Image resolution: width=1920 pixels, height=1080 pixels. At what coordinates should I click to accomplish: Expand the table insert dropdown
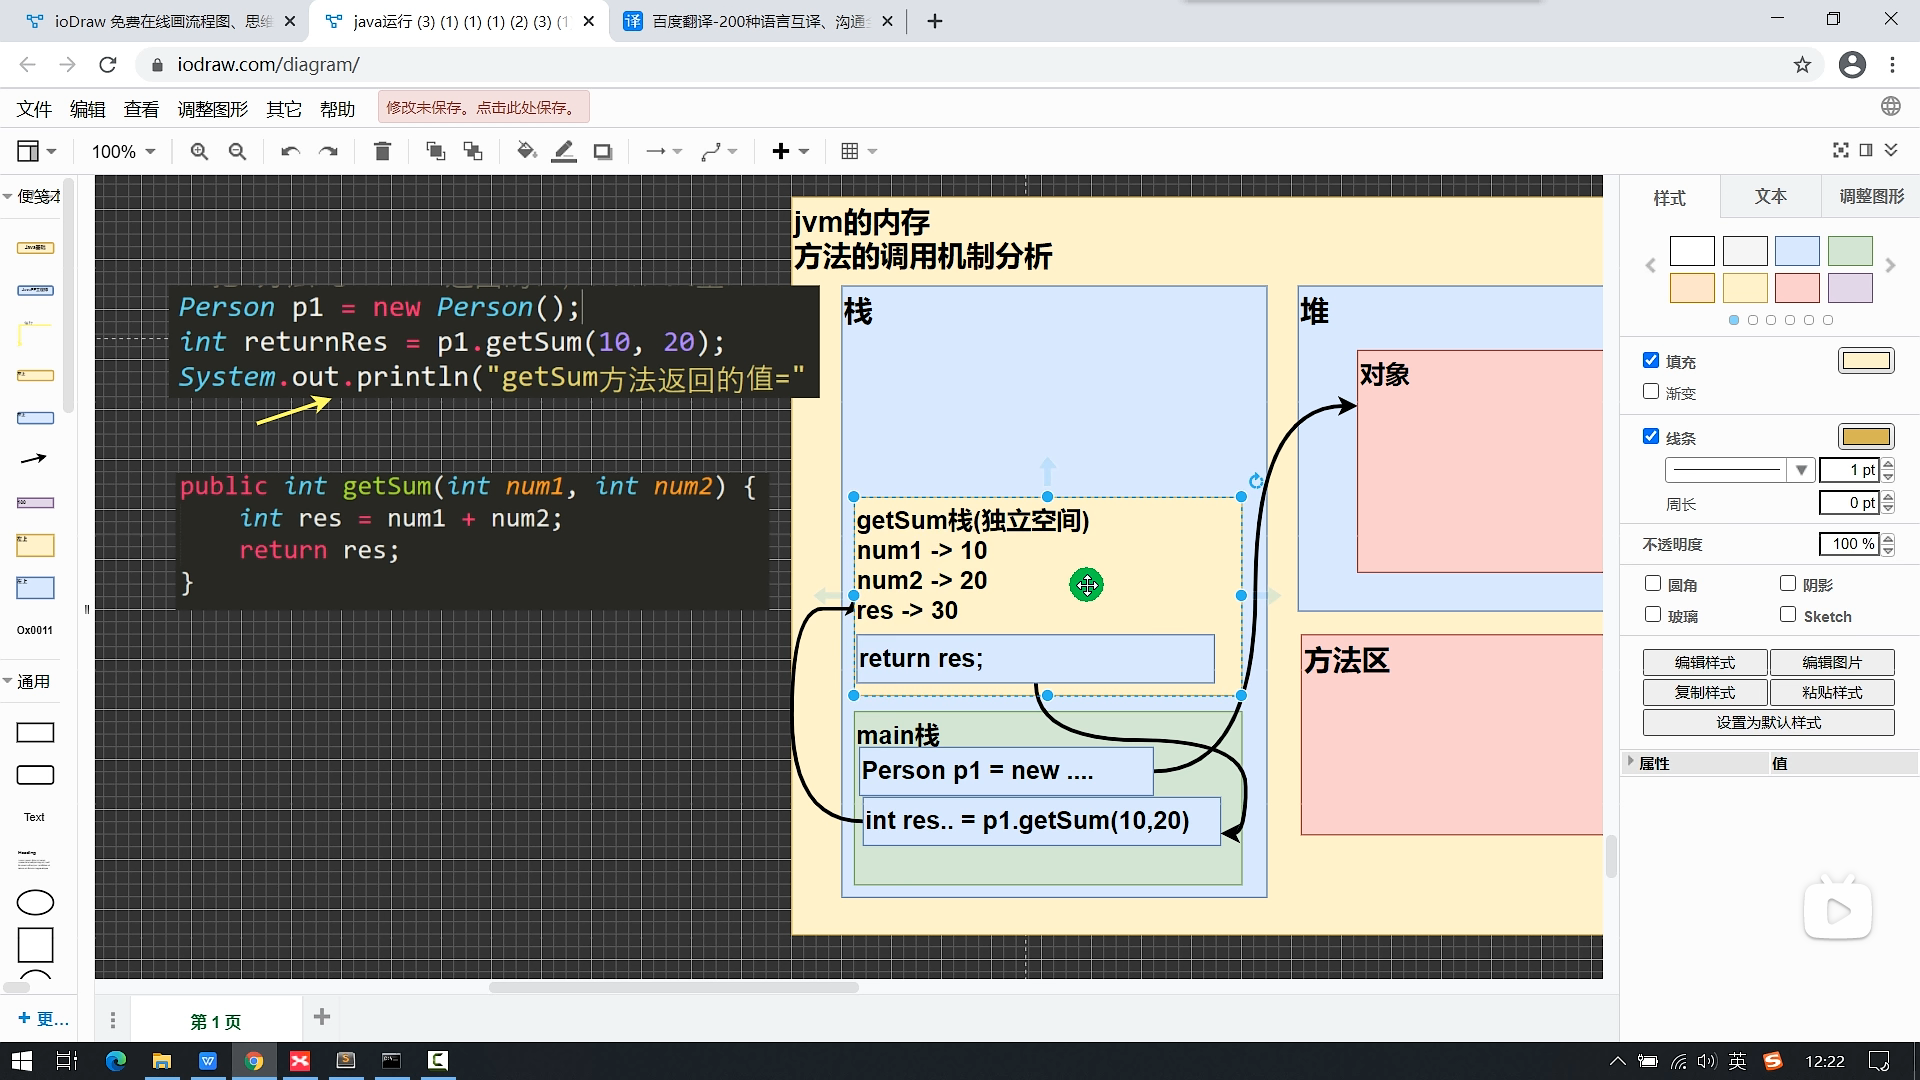tap(859, 151)
